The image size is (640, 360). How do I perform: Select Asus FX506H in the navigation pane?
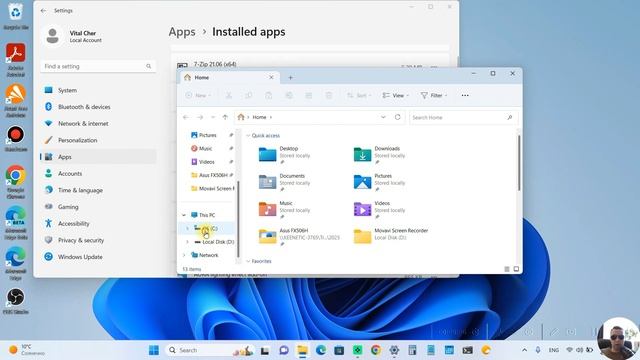coord(213,175)
